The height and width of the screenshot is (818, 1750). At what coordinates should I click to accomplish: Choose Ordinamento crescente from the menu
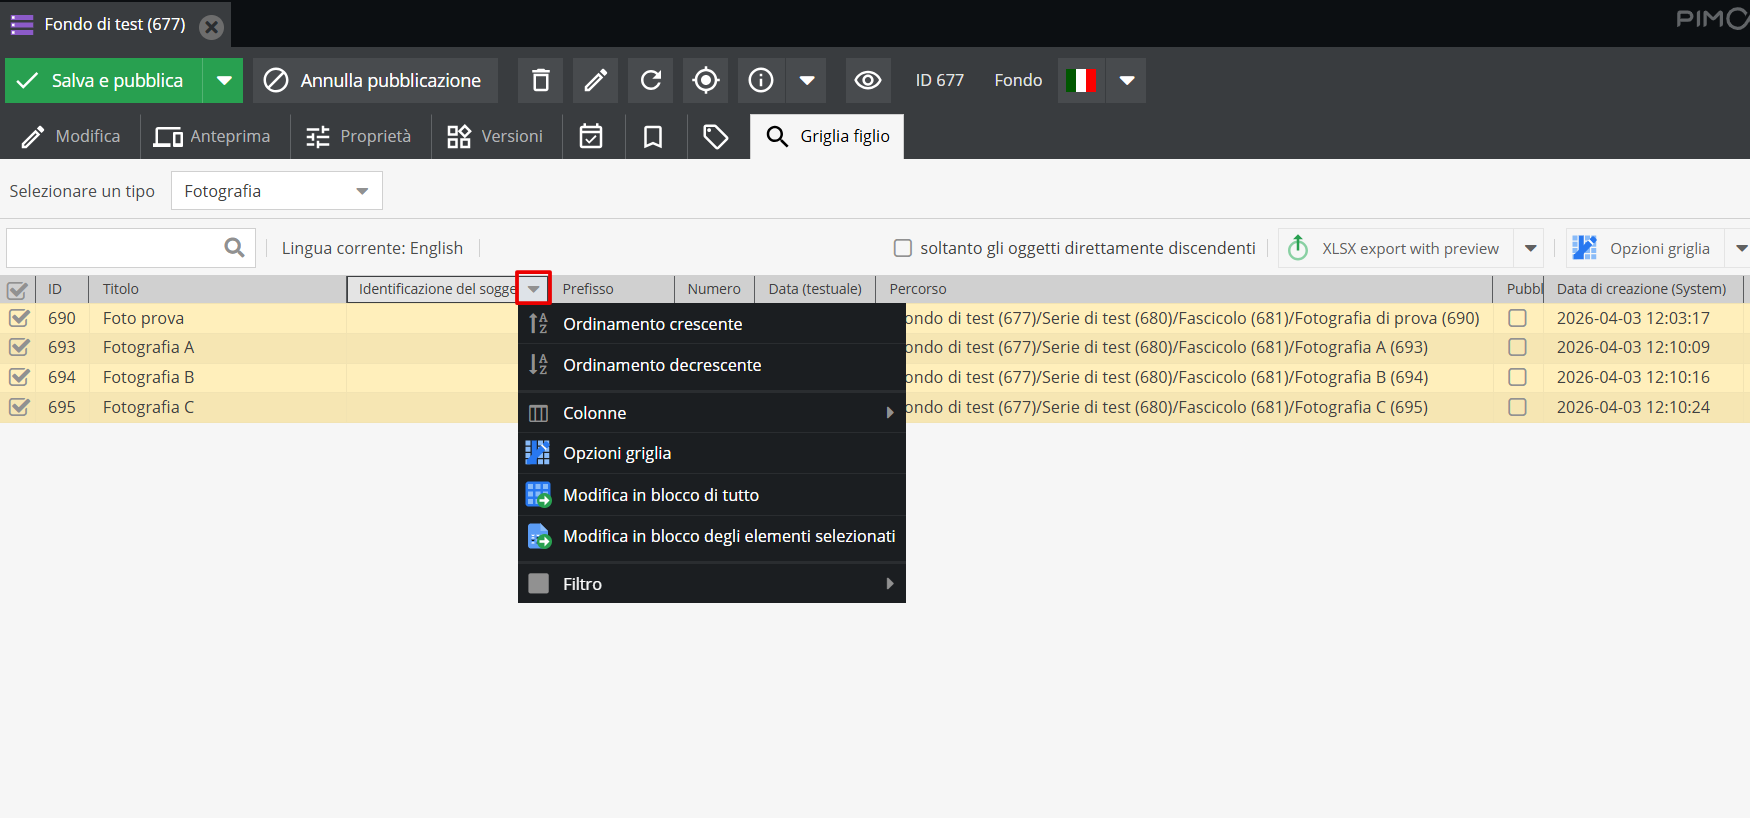[x=652, y=324]
